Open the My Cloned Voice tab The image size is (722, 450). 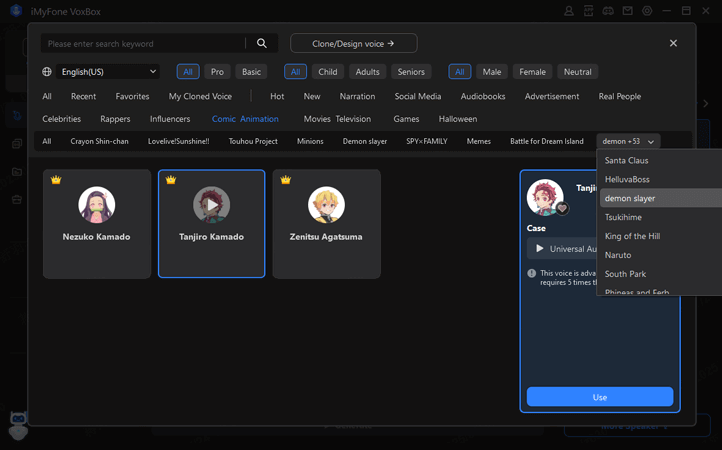click(200, 96)
